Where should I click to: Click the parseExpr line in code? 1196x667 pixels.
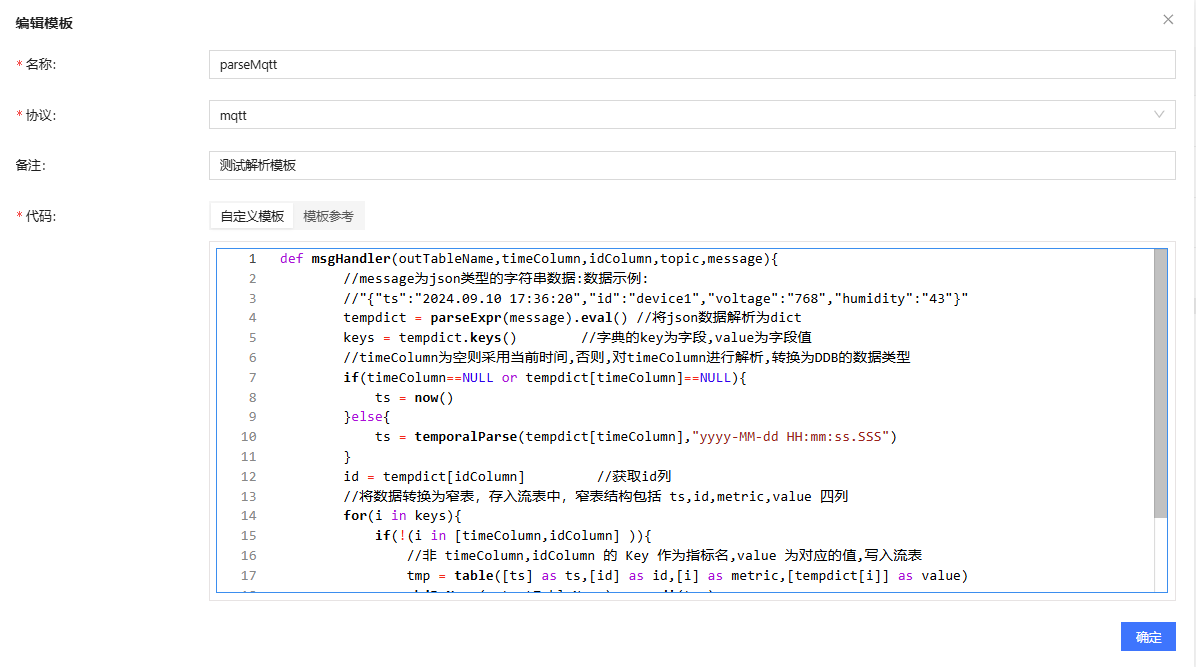[x=572, y=317]
